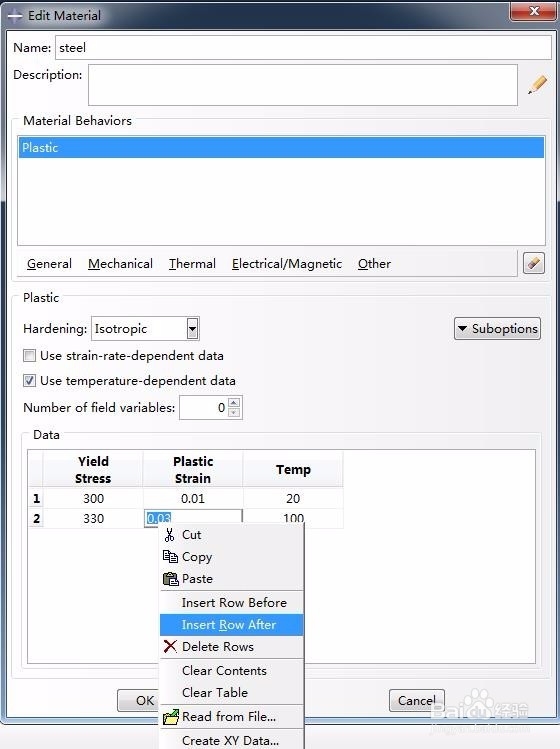Choose Copy from context menu
This screenshot has height=749, width=560.
click(x=232, y=556)
